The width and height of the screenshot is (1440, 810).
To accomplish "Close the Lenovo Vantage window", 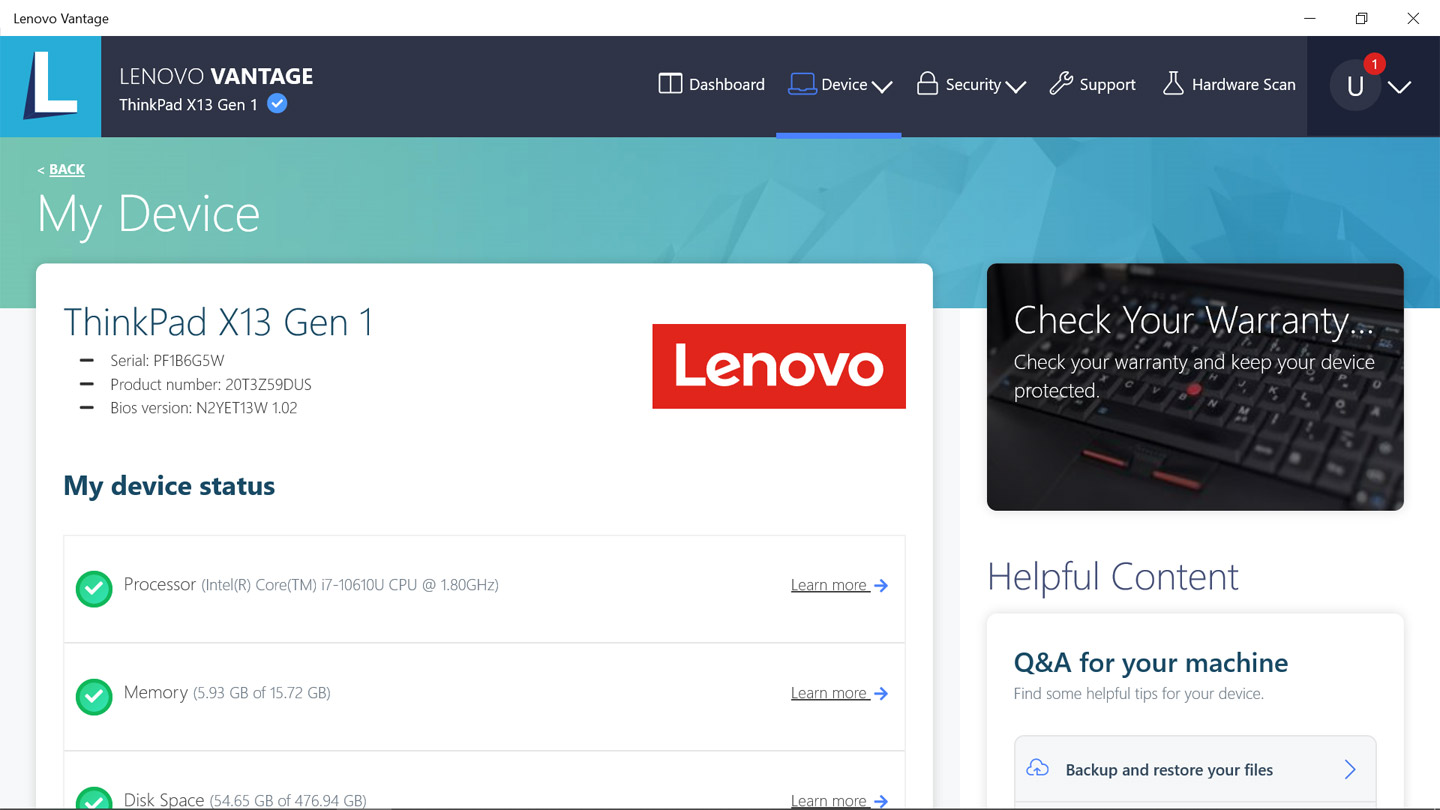I will (1413, 18).
